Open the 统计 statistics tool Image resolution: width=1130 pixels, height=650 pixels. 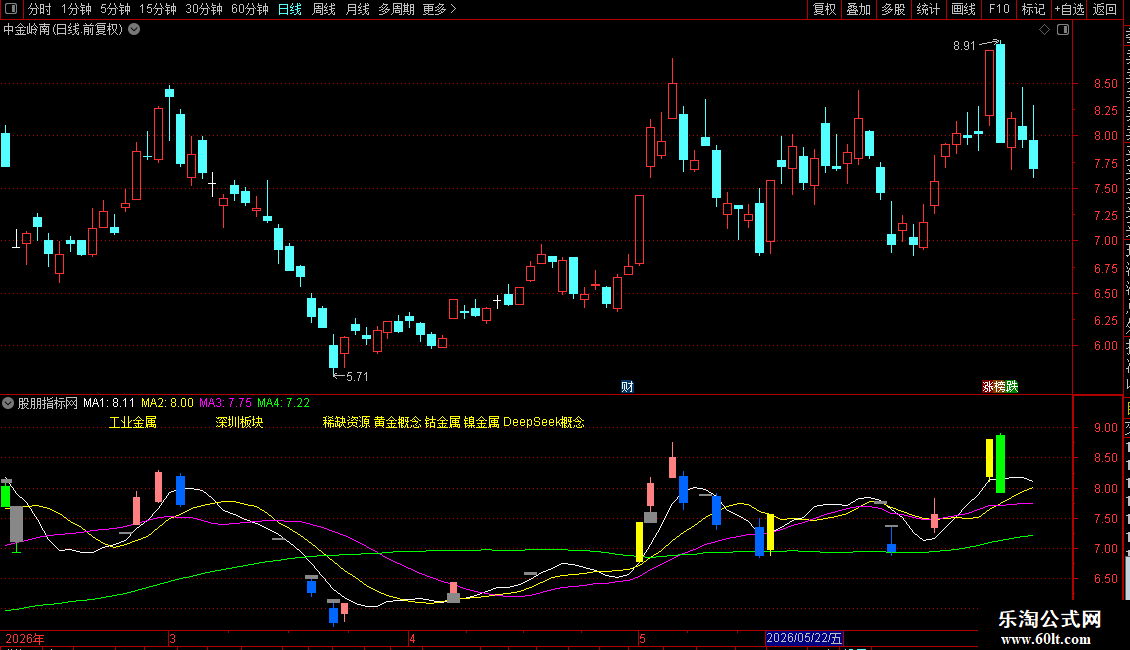pos(928,9)
